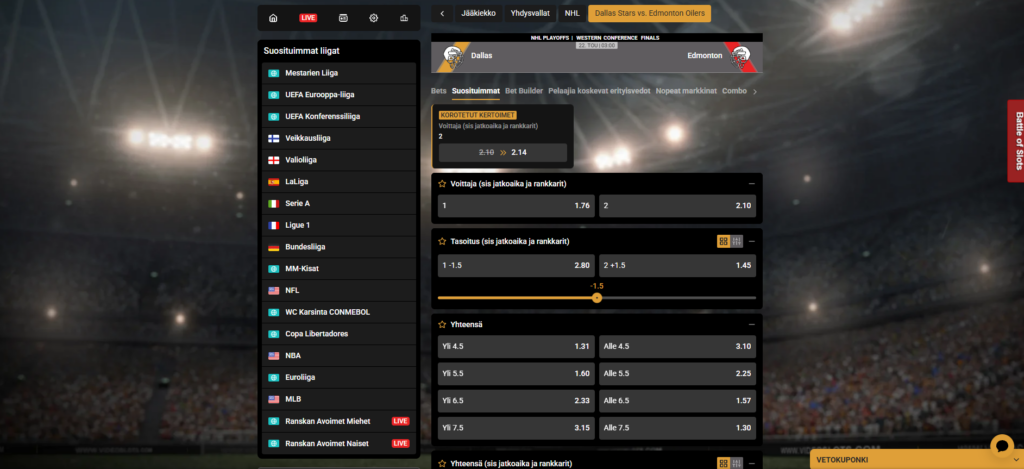Star the Yhteensä (sis jatkoaika ja rankkarit) market
This screenshot has height=469, width=1024.
[x=442, y=463]
